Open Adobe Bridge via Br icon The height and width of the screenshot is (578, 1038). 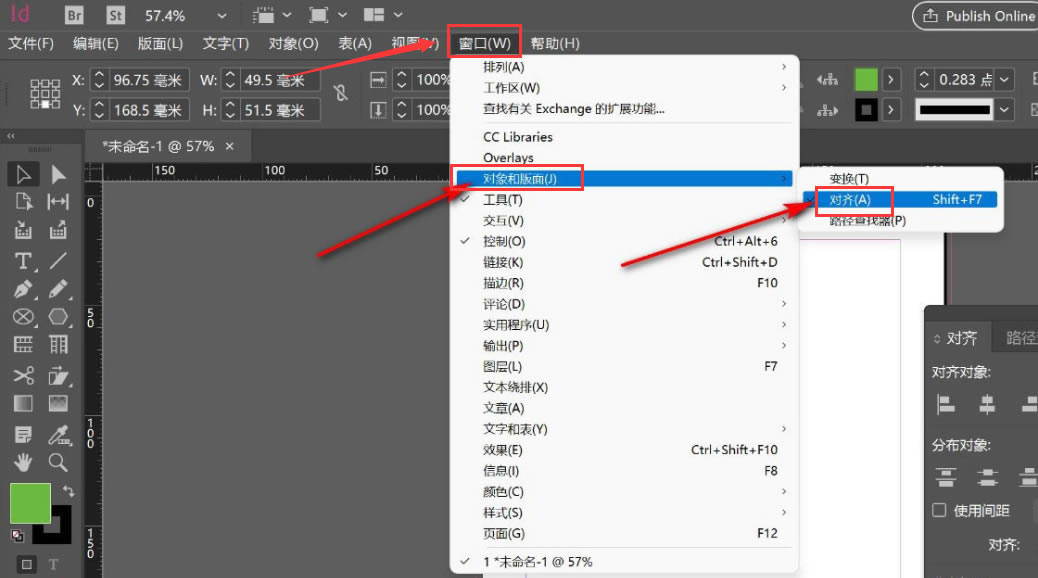pos(74,15)
